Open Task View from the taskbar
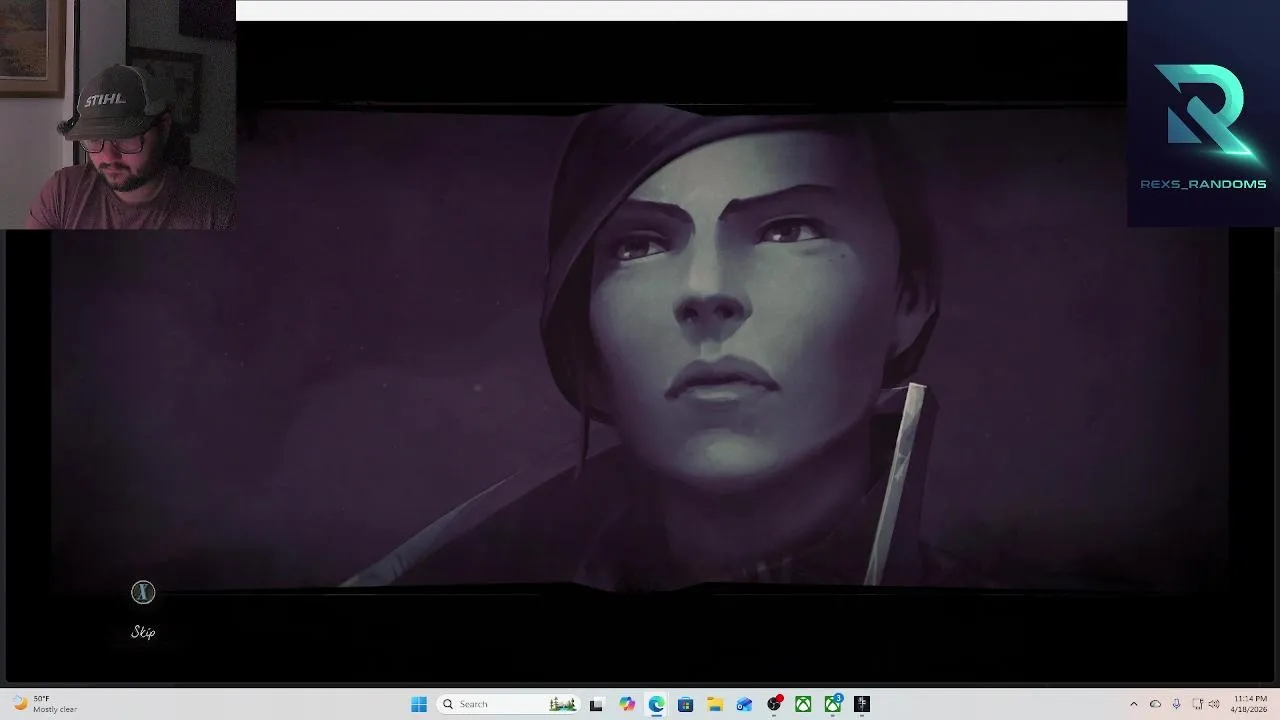Viewport: 1280px width, 720px height. 596,704
